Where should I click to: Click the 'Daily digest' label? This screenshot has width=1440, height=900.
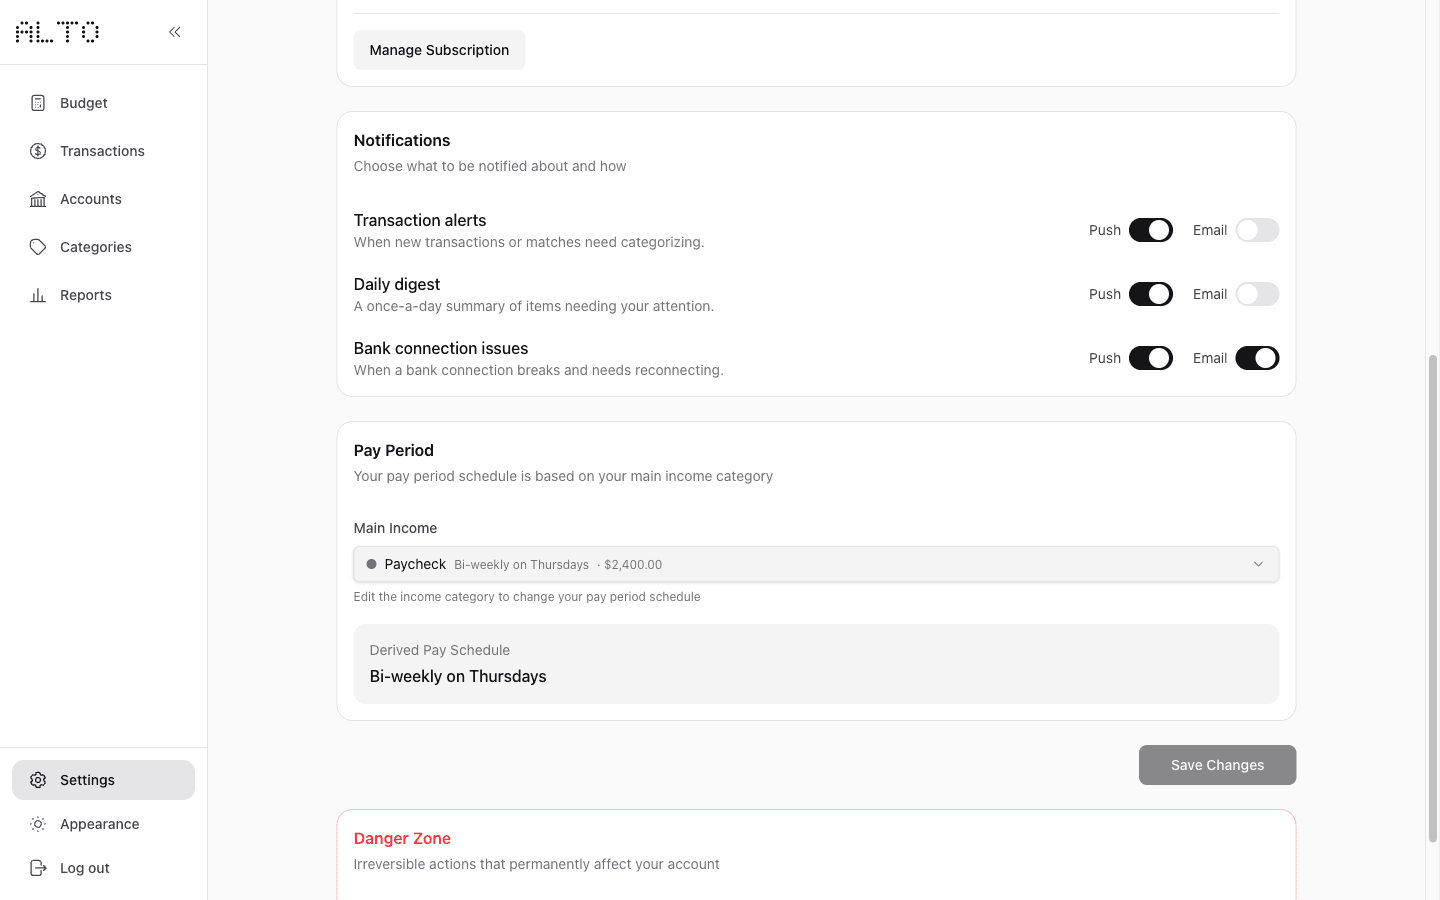point(397,284)
